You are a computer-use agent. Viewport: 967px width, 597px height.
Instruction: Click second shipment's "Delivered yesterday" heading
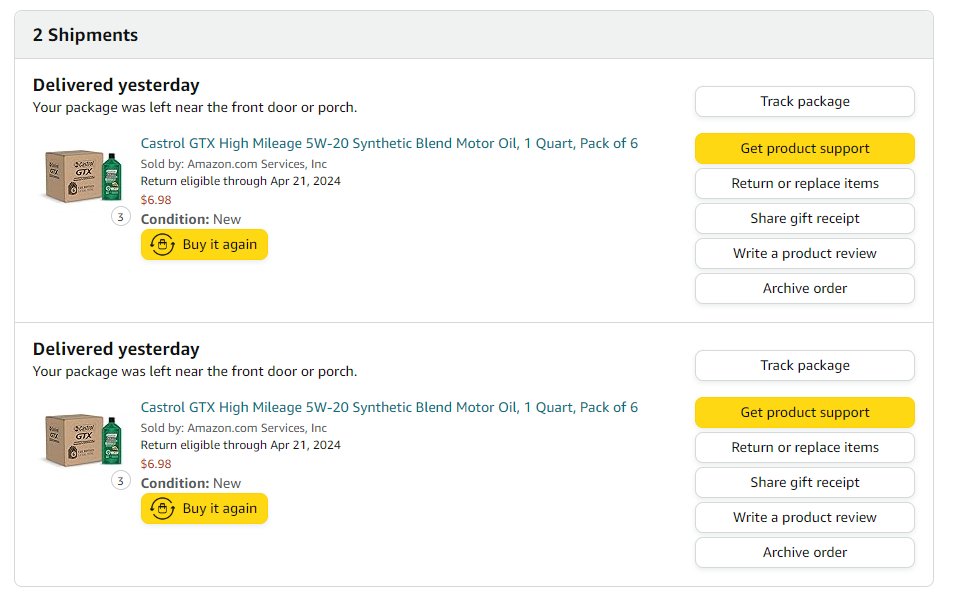(x=116, y=349)
